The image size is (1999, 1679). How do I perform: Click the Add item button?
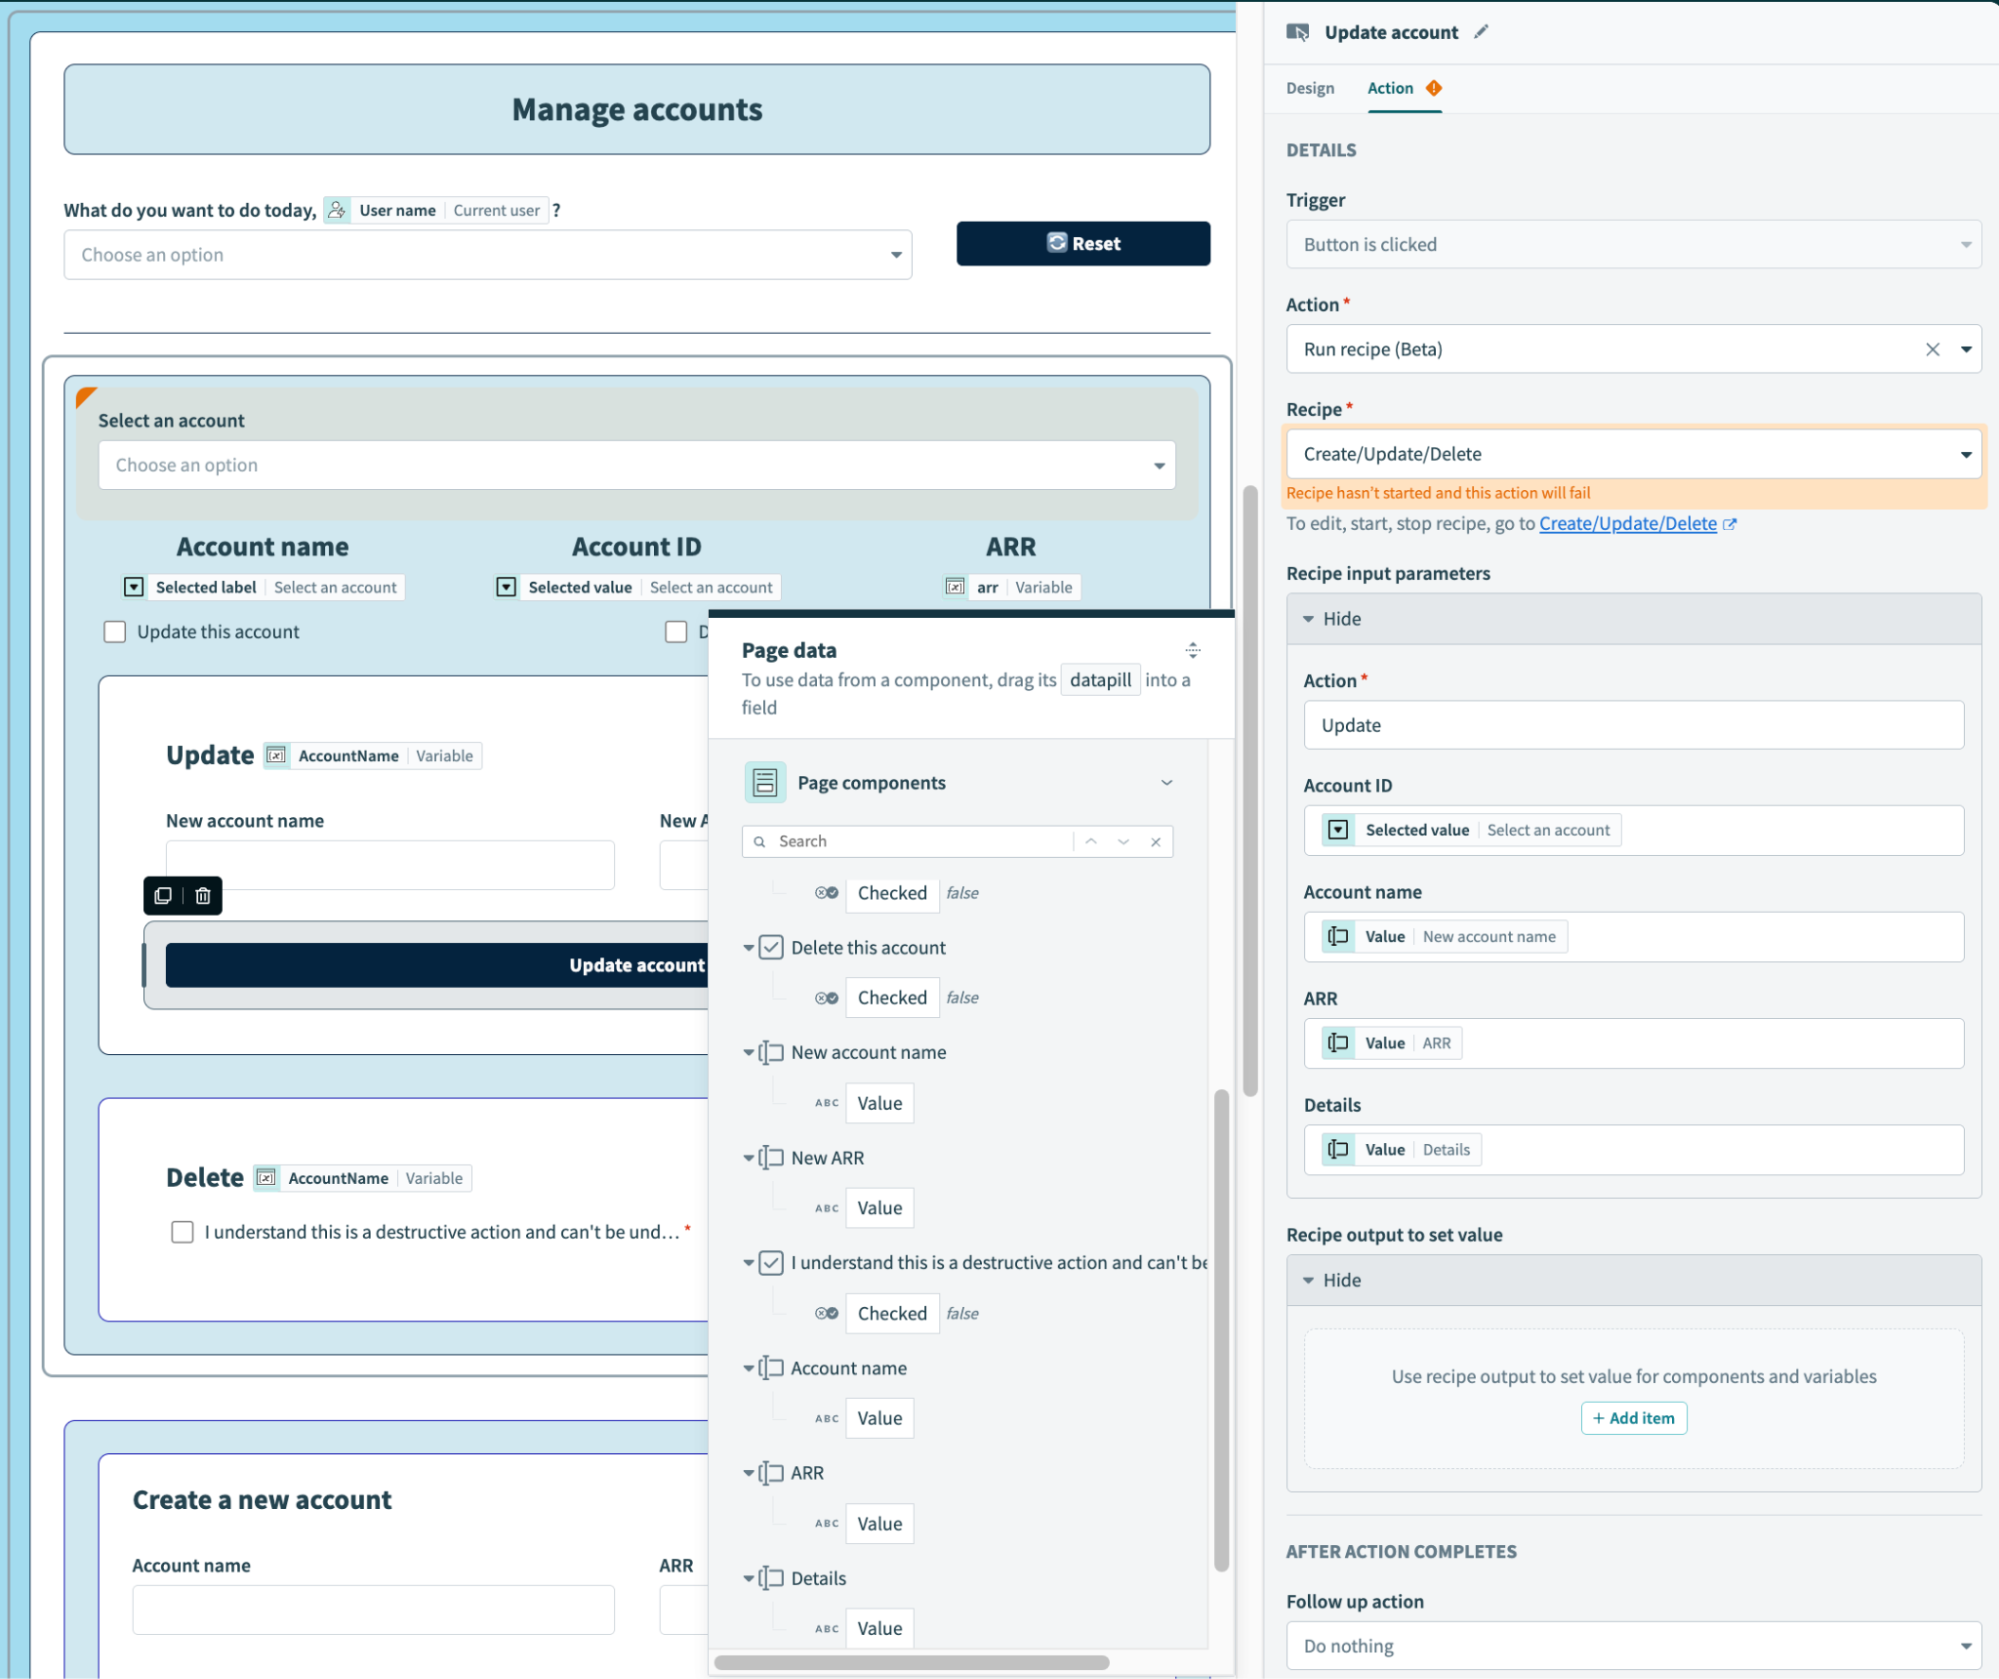pyautogui.click(x=1633, y=1418)
